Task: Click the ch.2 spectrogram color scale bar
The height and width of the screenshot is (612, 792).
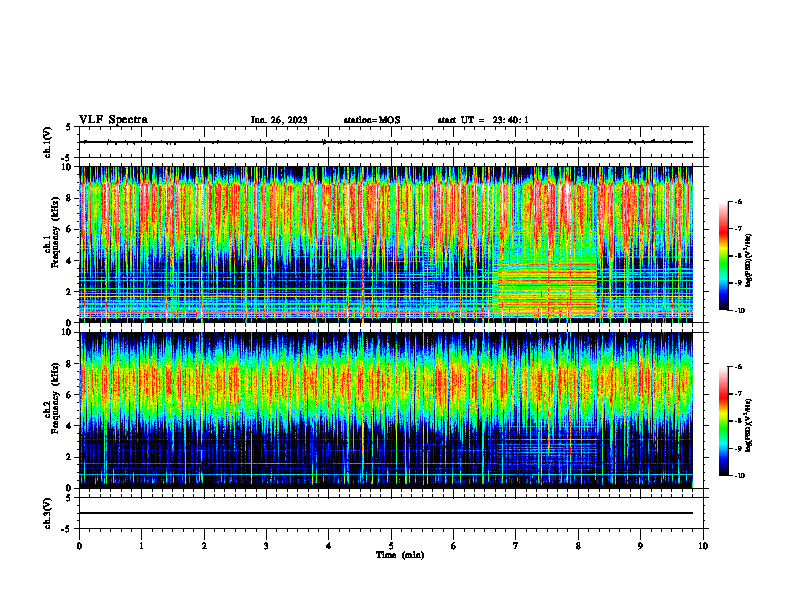Action: pyautogui.click(x=723, y=421)
